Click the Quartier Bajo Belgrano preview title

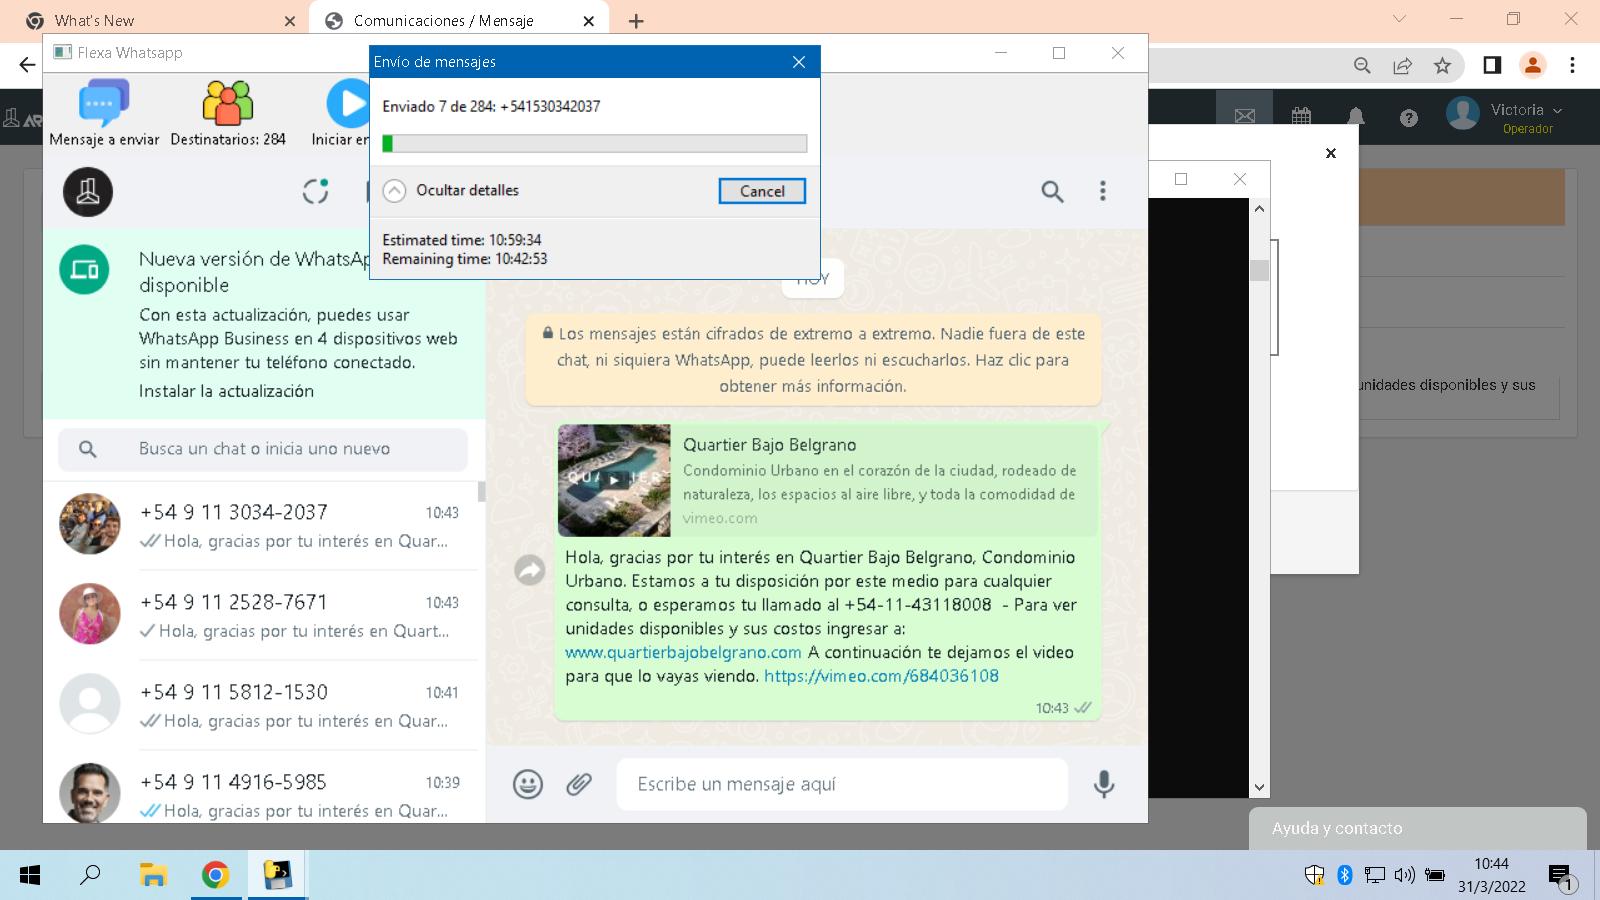point(769,445)
